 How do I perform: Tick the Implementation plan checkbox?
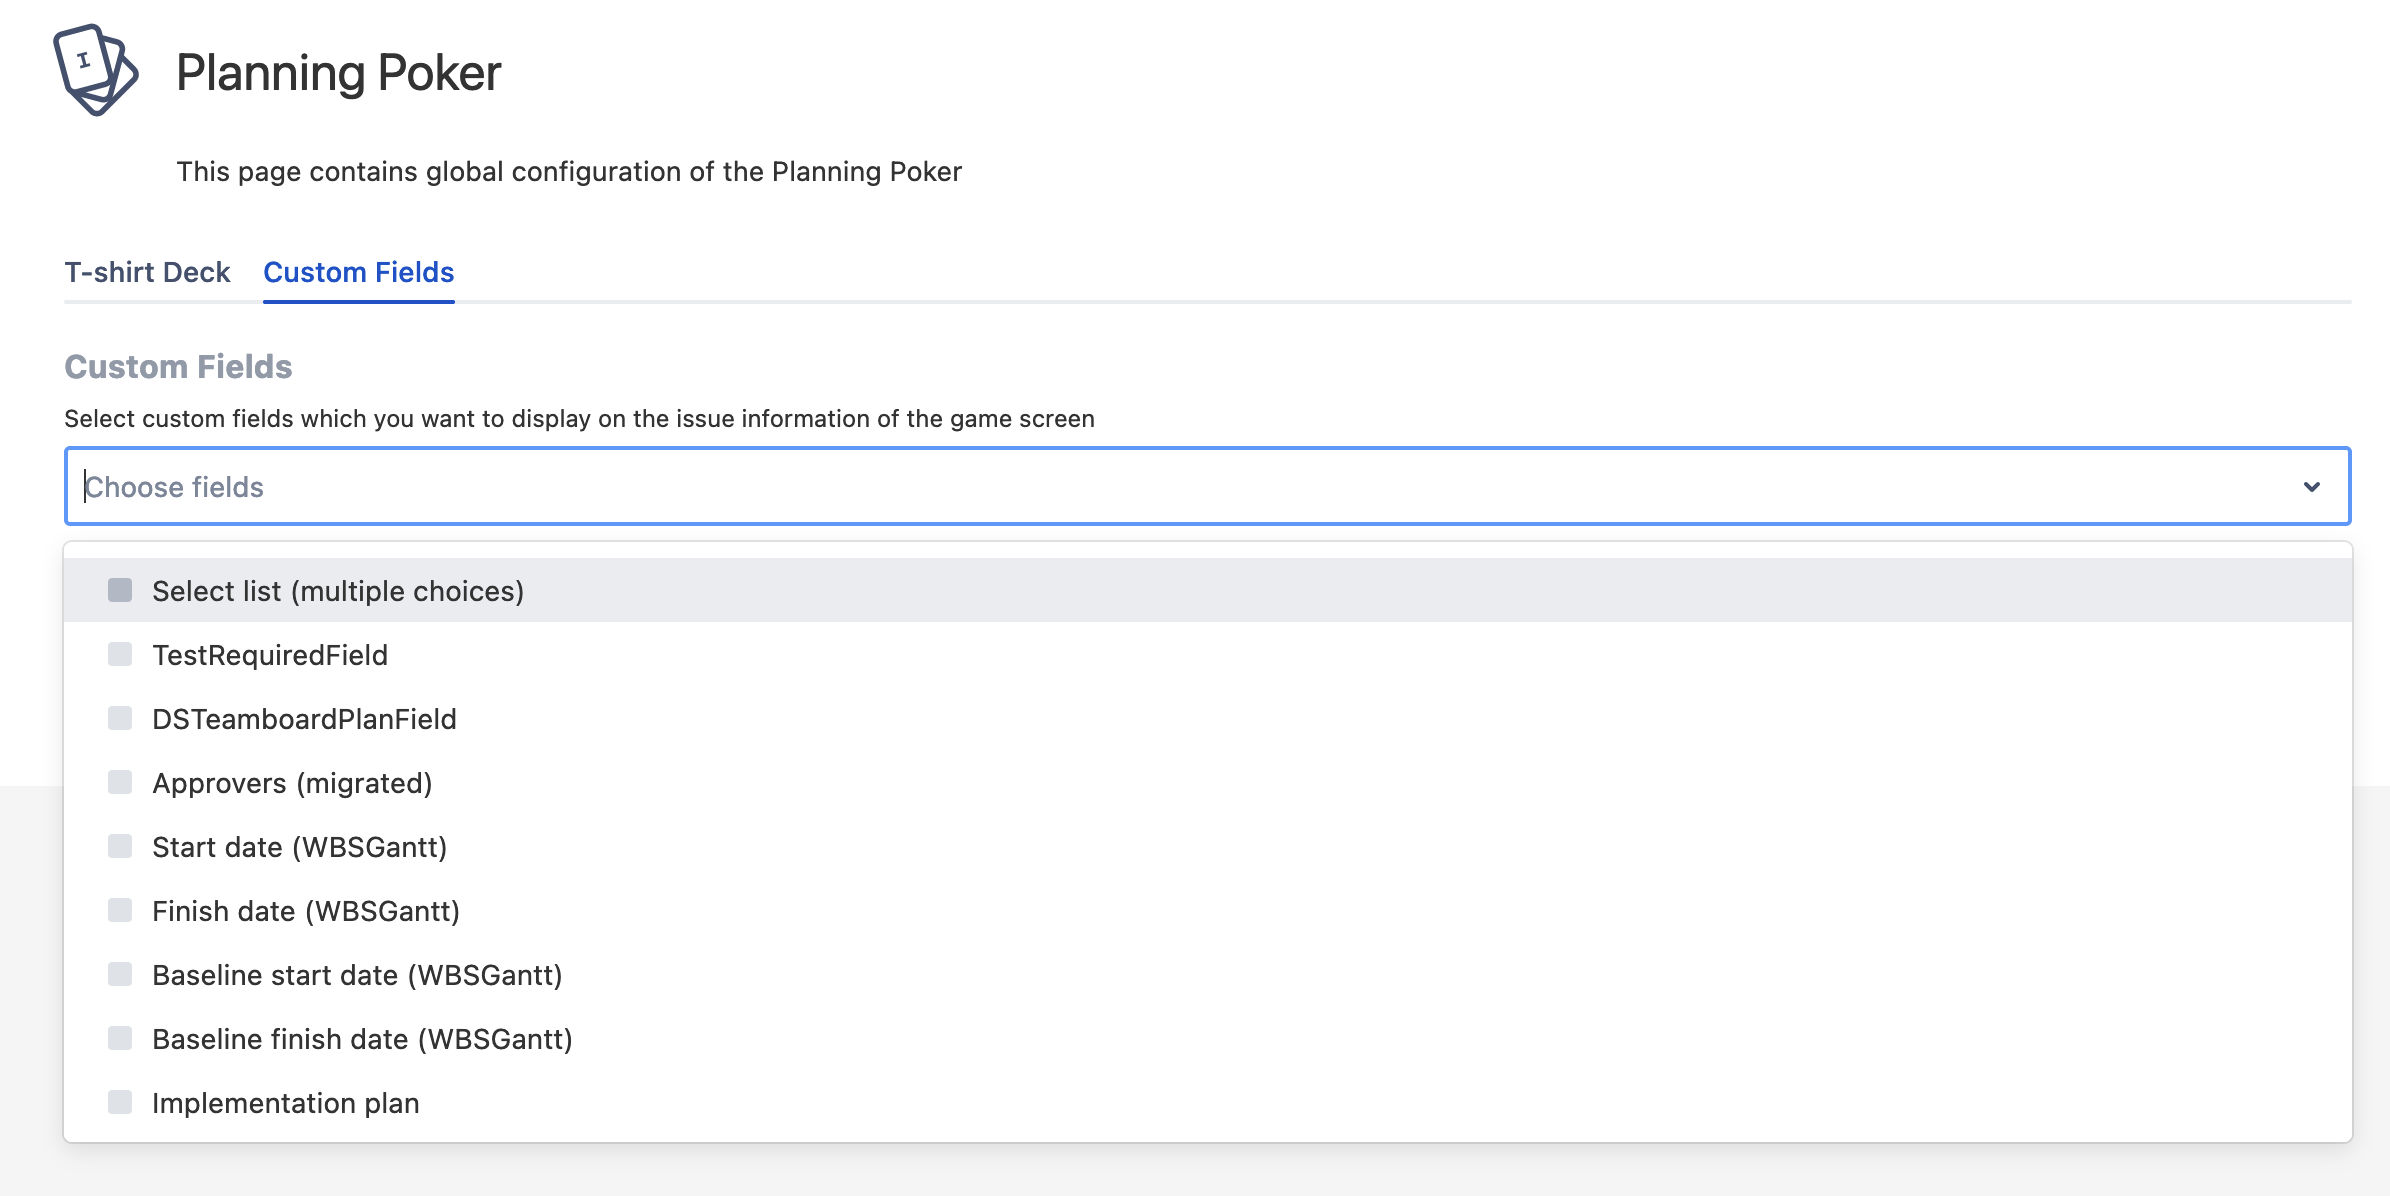click(120, 1102)
